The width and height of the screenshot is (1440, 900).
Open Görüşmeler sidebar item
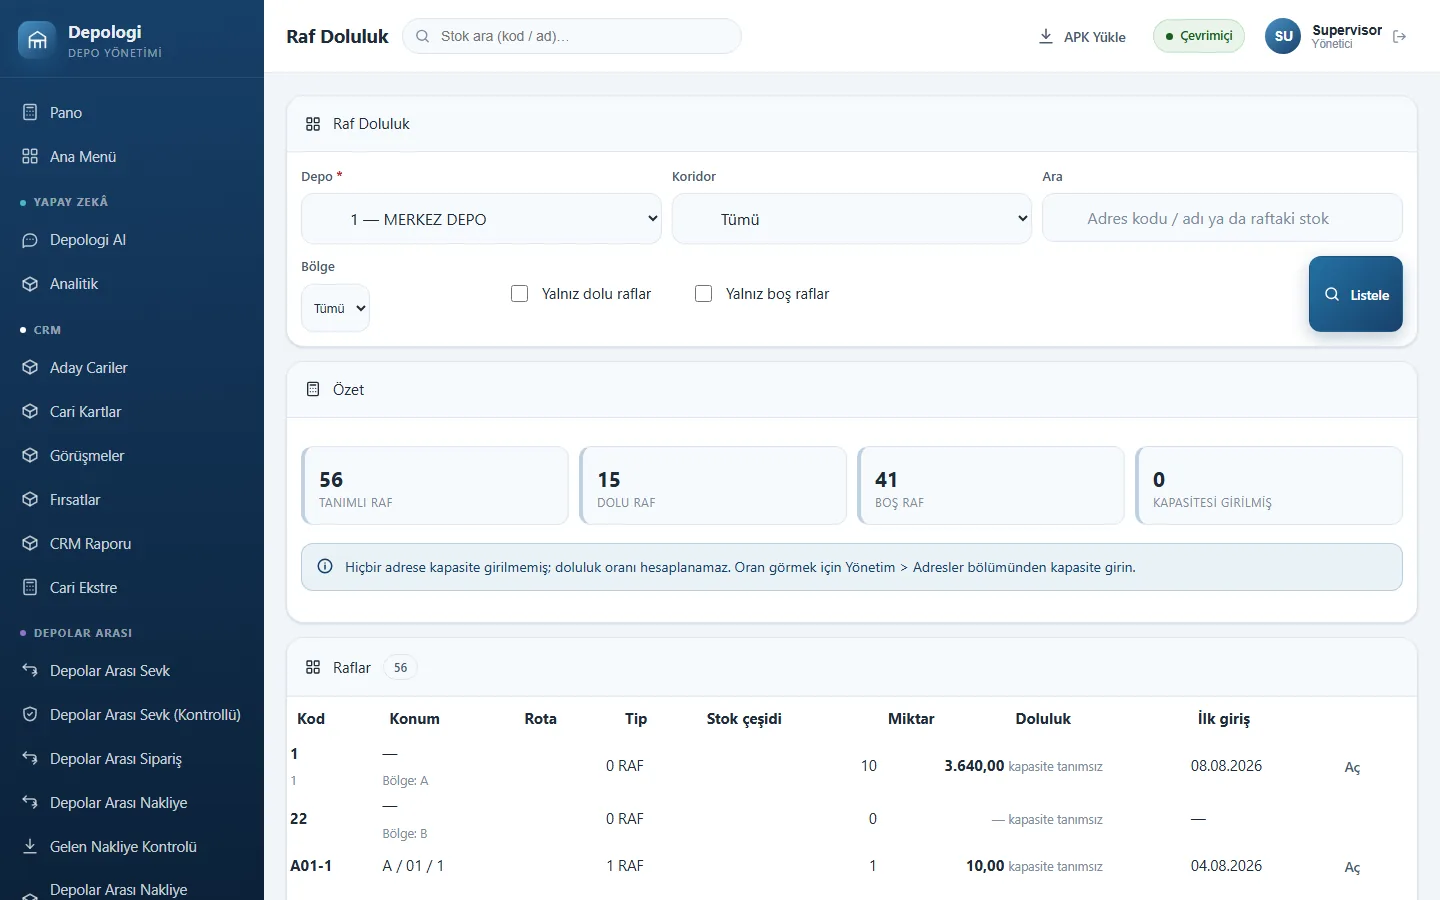click(x=132, y=456)
